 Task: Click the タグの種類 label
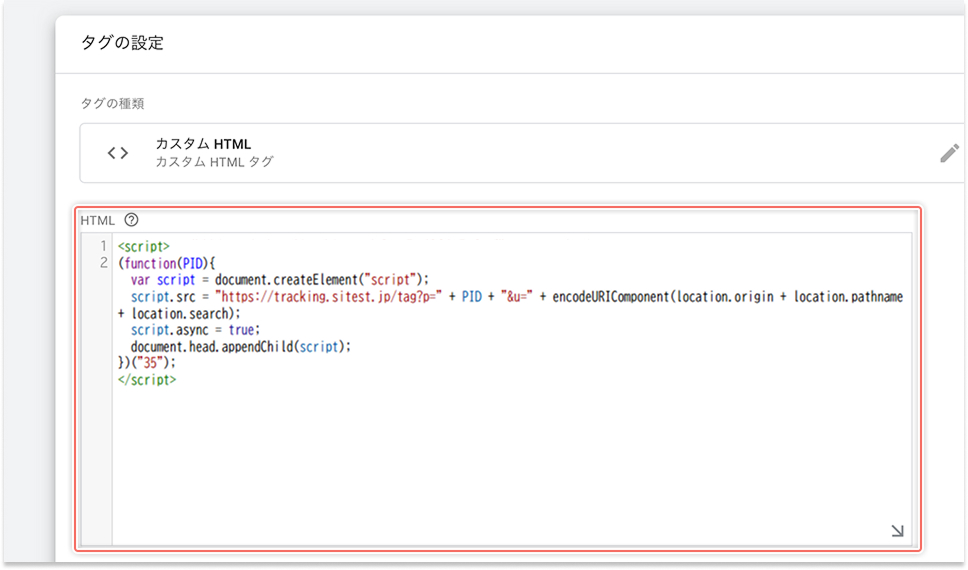(112, 104)
